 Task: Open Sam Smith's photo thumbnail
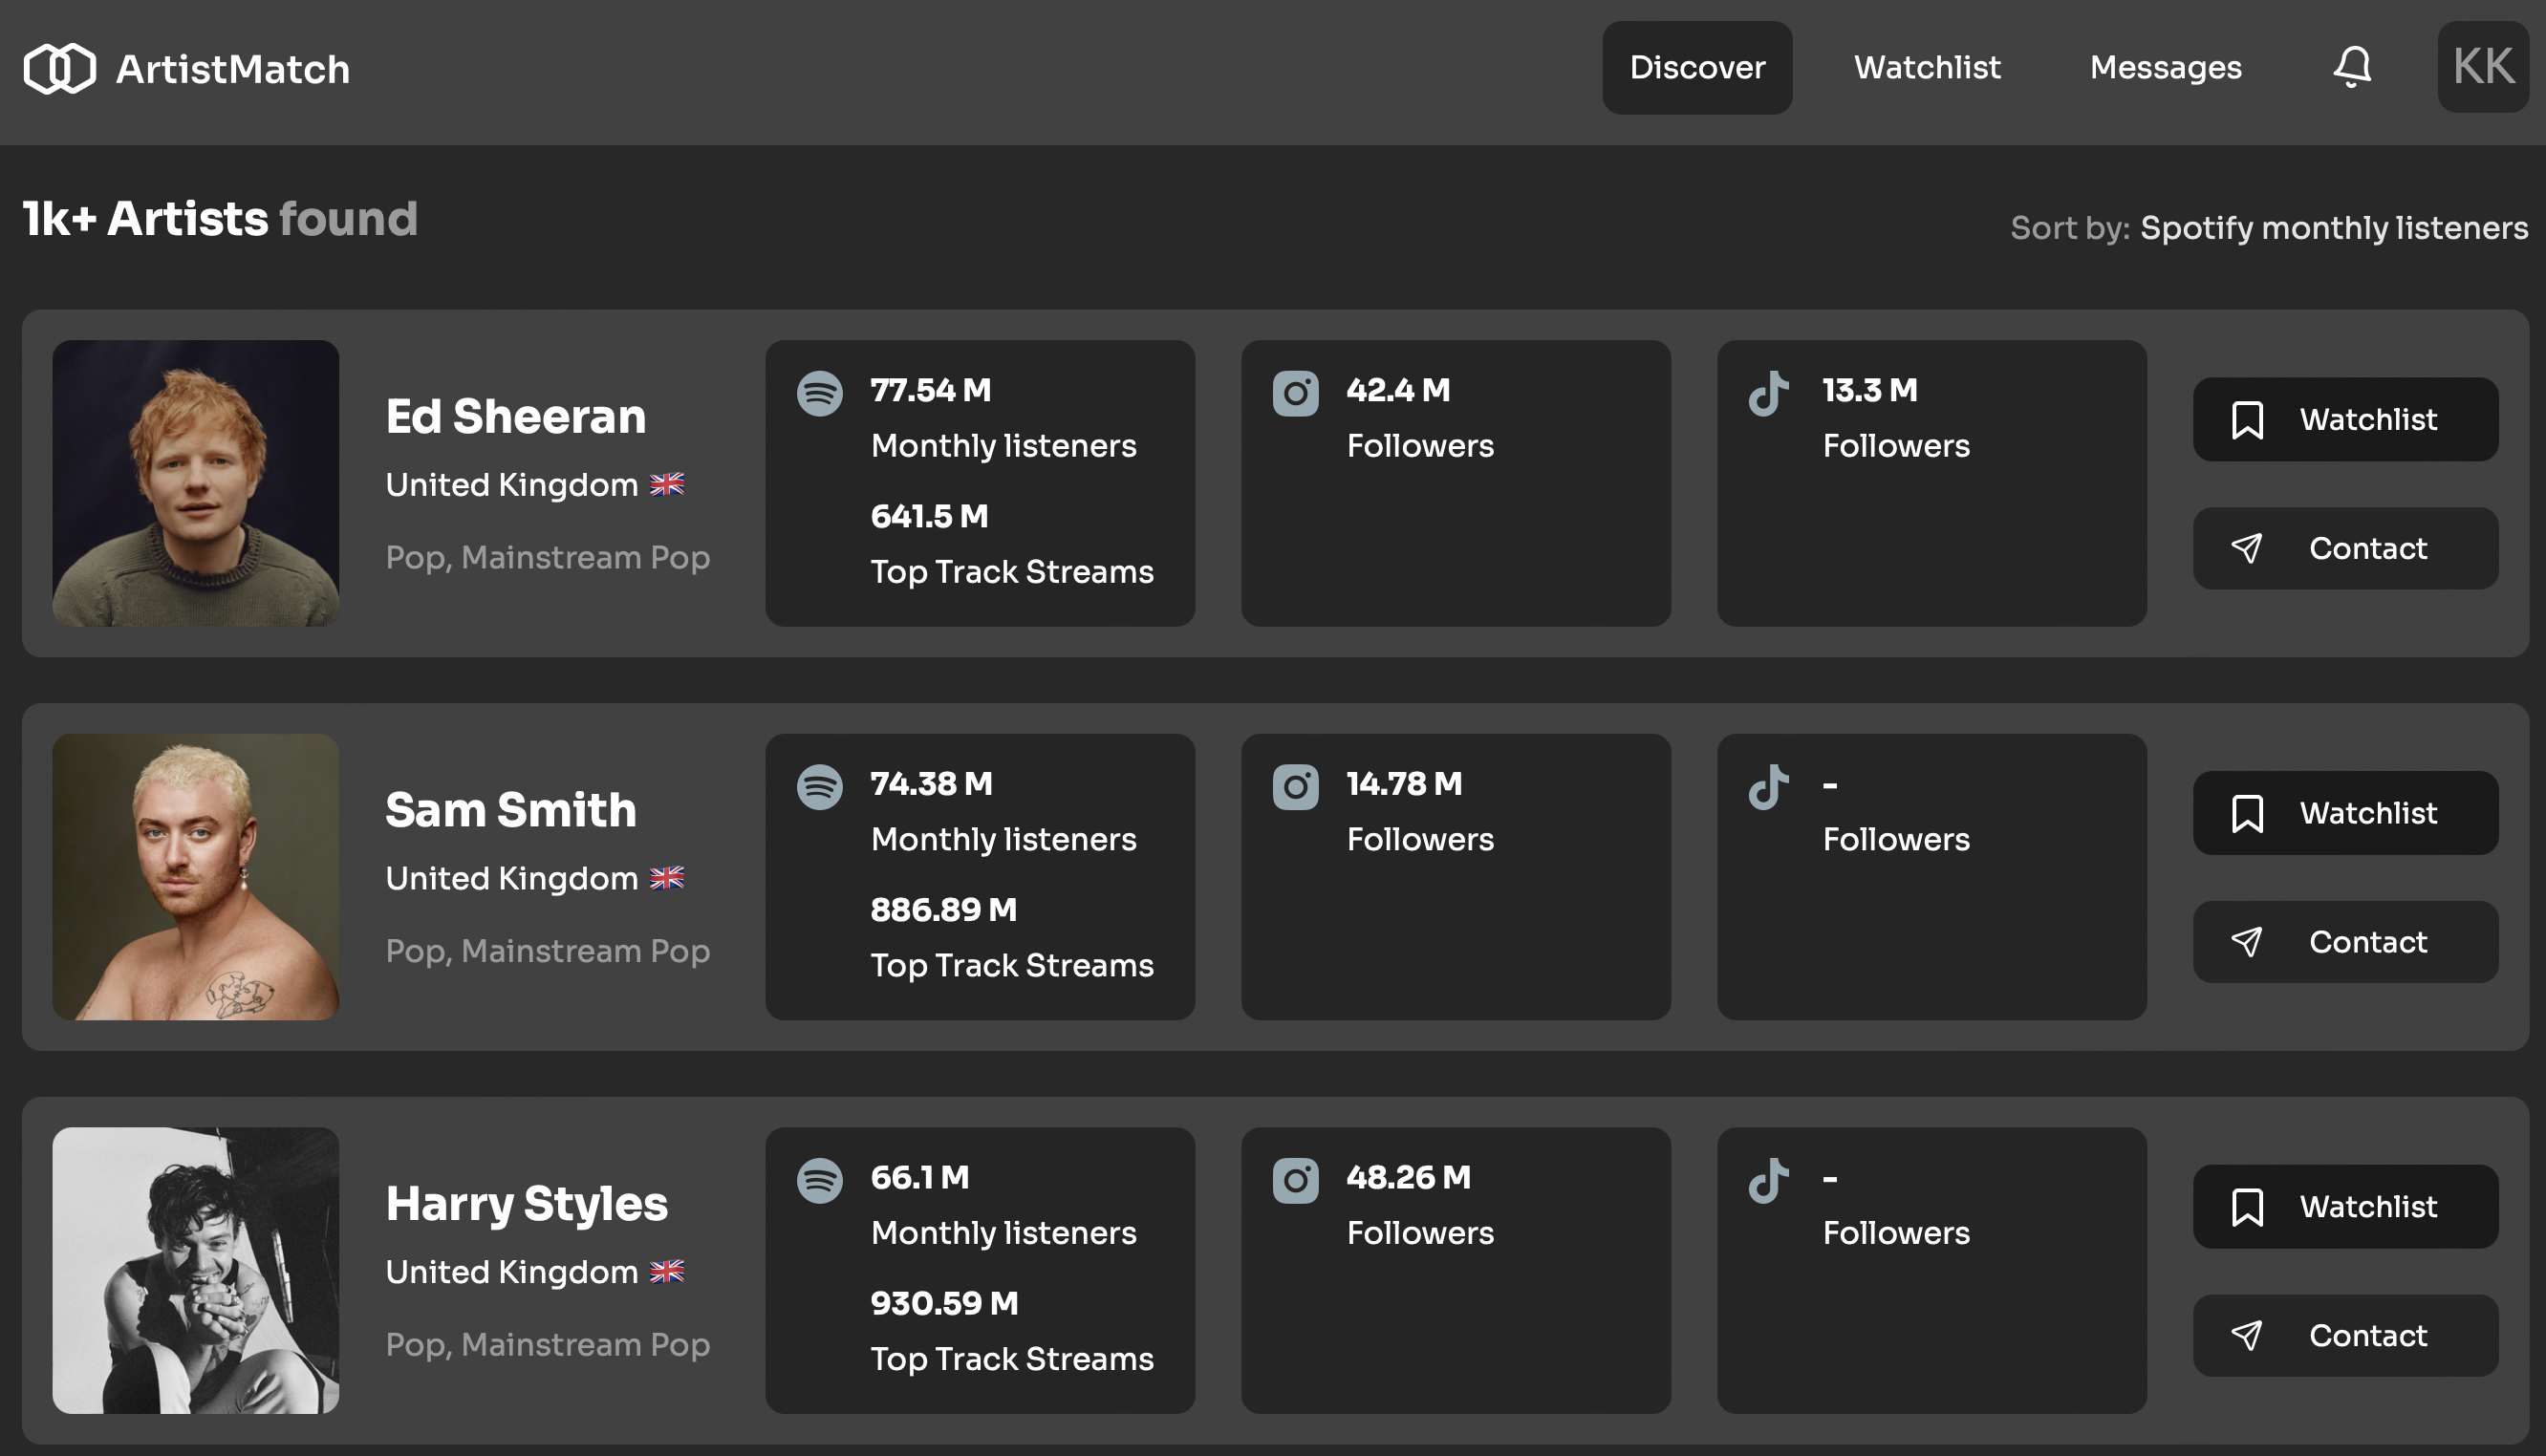pyautogui.click(x=196, y=877)
